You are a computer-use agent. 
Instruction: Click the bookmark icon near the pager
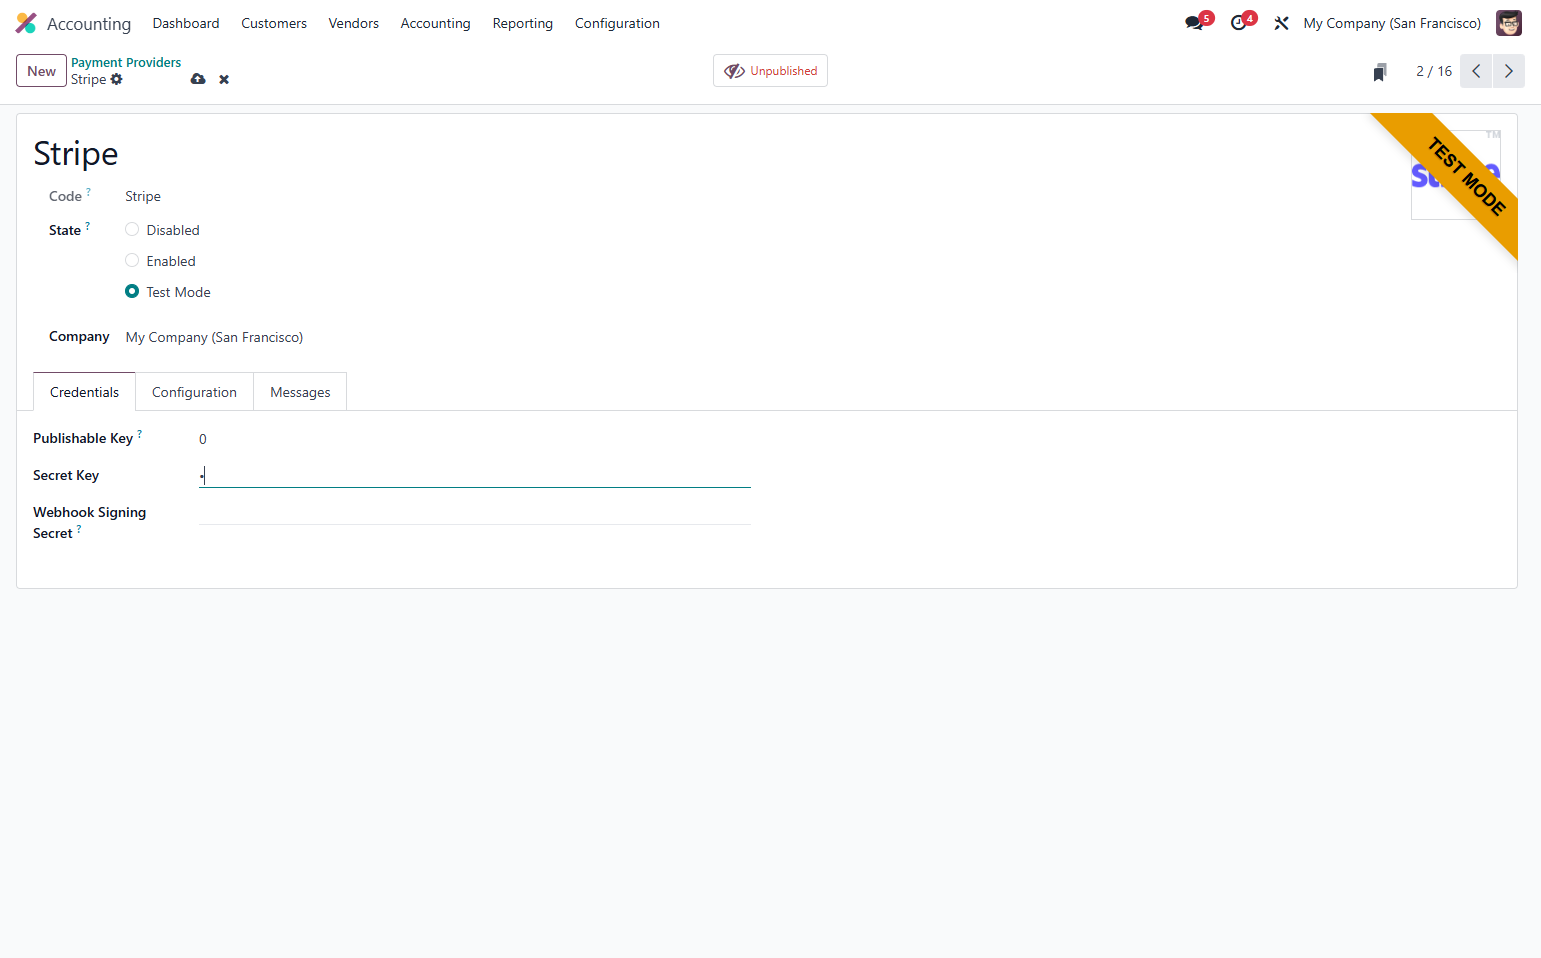tap(1380, 72)
